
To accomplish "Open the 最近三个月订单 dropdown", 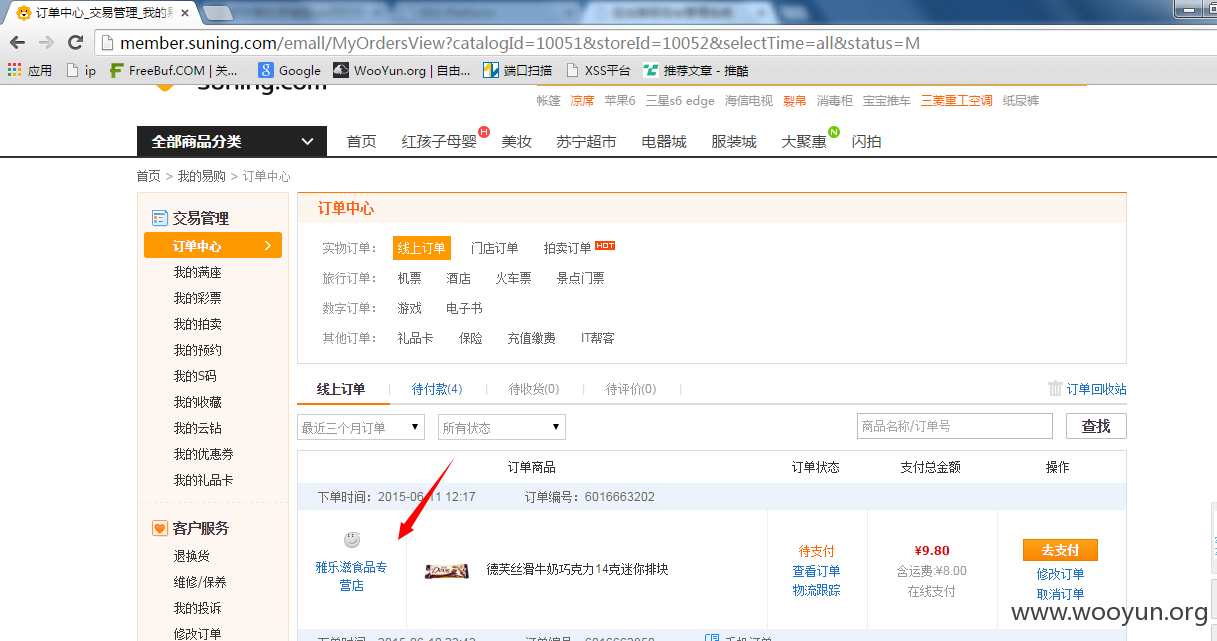I will [x=361, y=427].
